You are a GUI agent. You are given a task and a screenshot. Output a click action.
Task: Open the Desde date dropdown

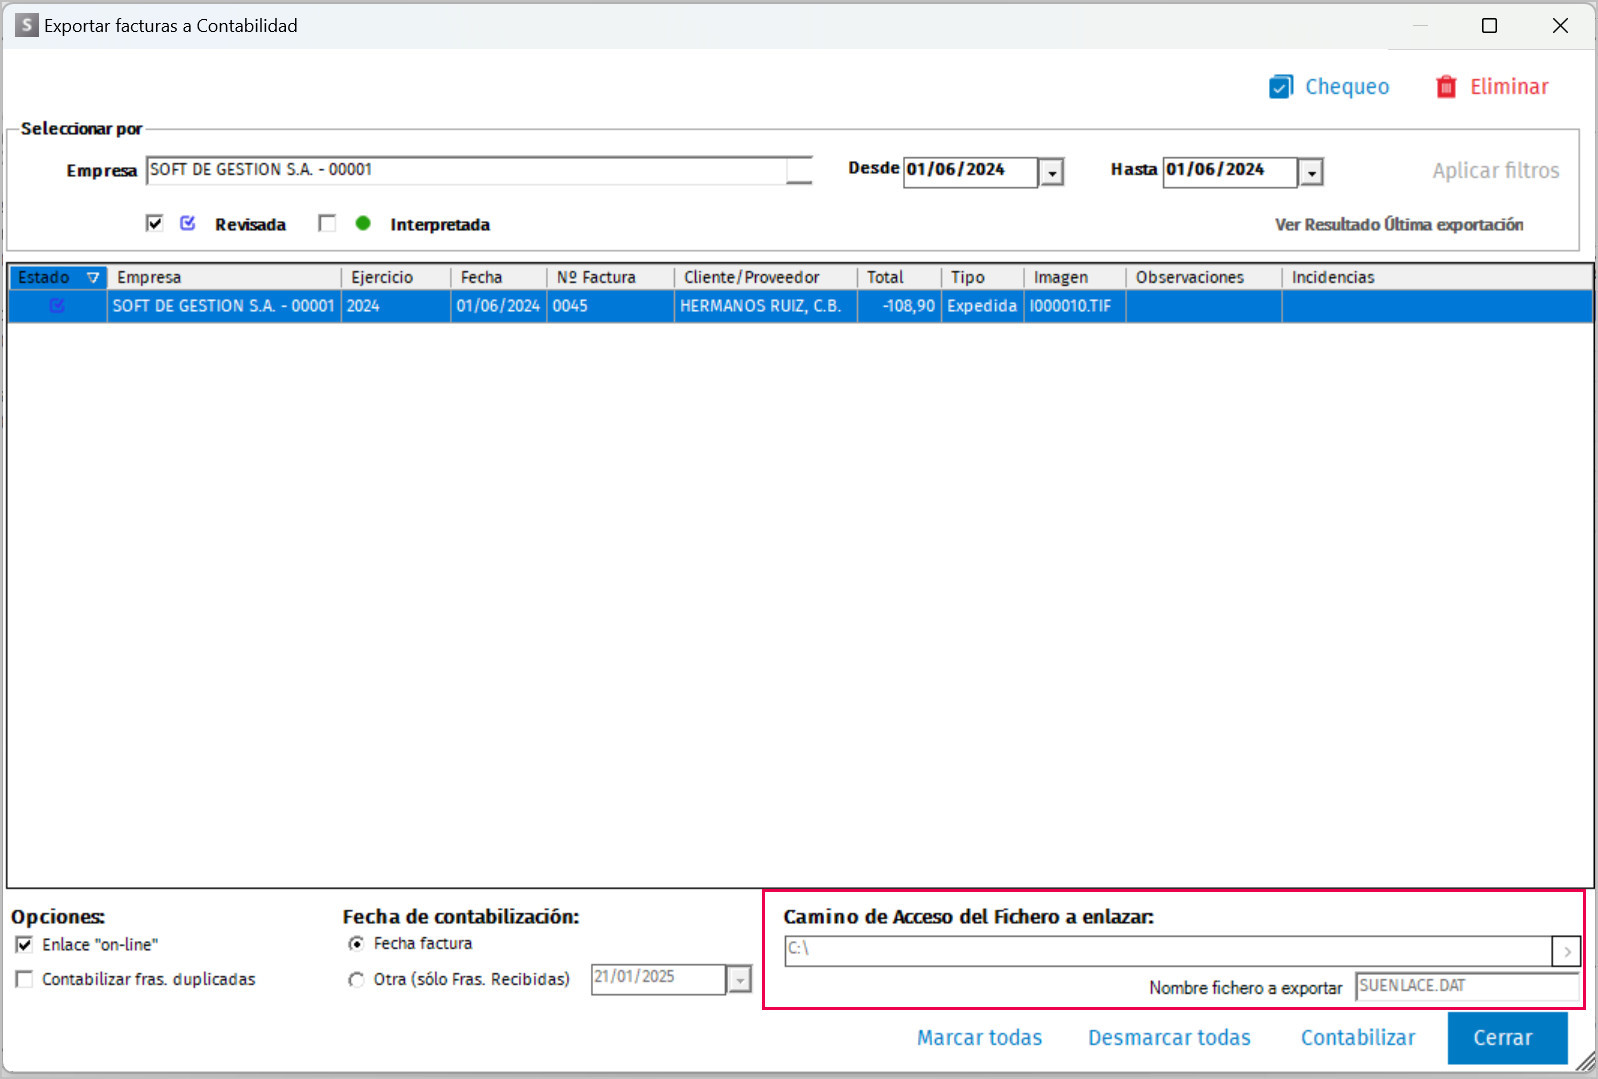[1051, 173]
